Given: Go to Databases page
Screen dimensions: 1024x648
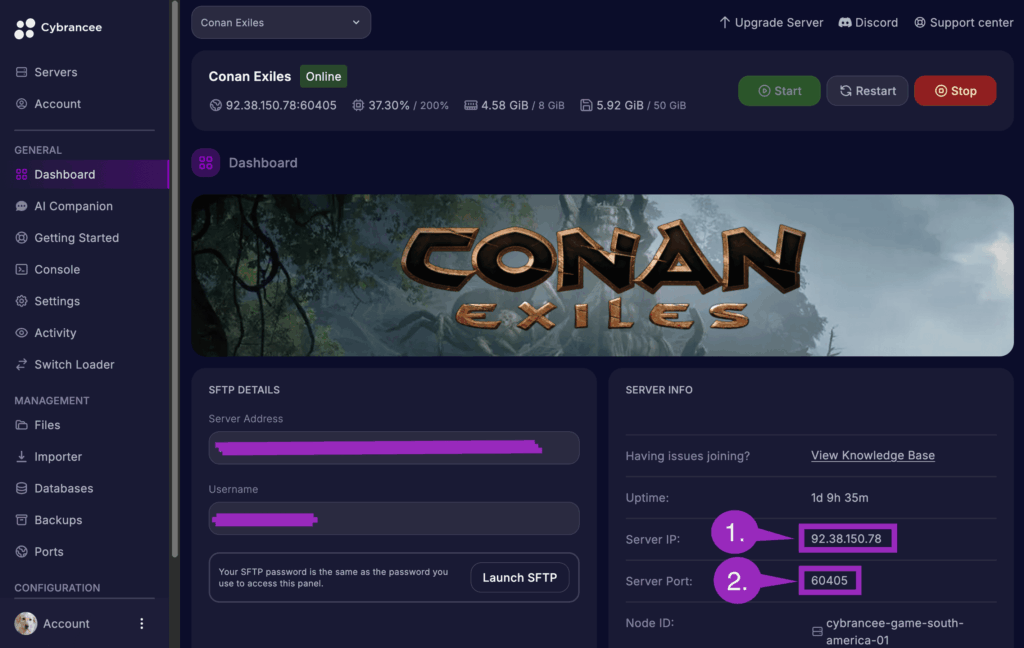Looking at the screenshot, I should (63, 488).
